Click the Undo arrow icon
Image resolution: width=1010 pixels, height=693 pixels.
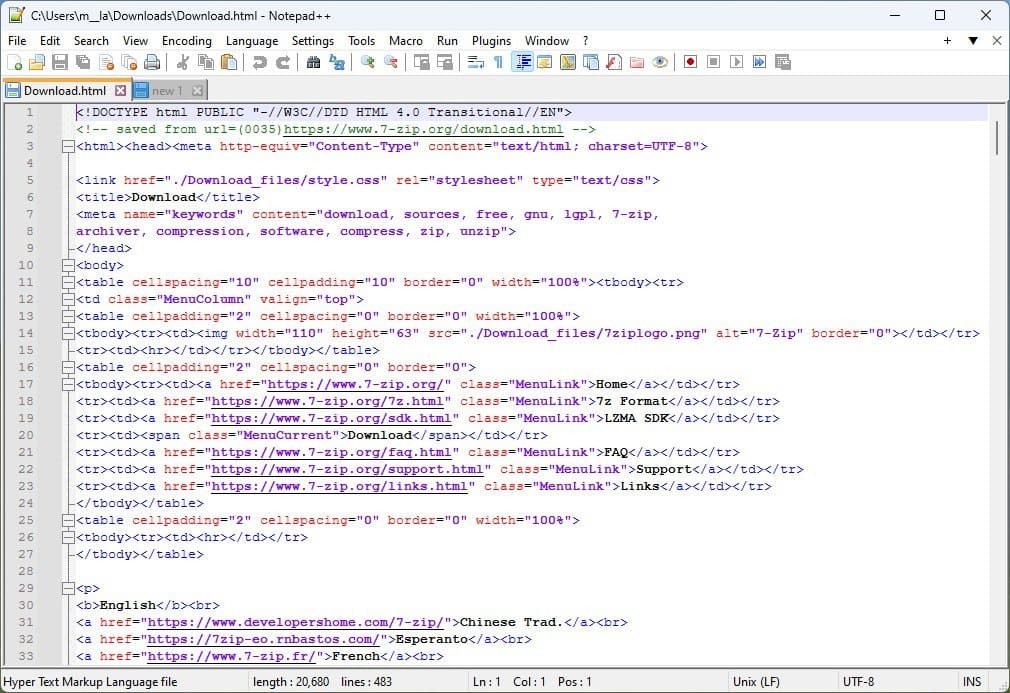click(260, 62)
